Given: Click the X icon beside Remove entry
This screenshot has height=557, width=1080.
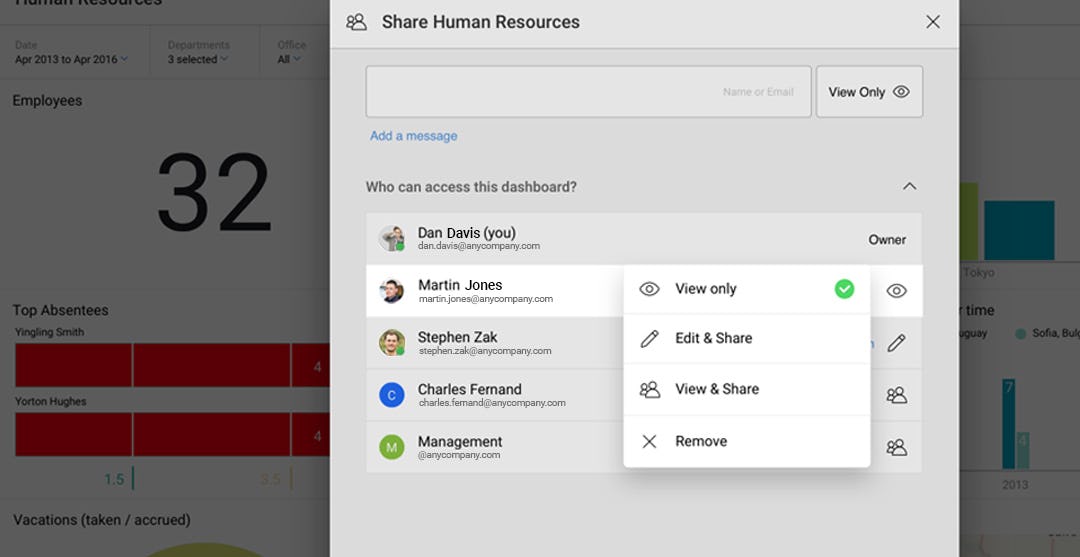Looking at the screenshot, I should point(649,441).
